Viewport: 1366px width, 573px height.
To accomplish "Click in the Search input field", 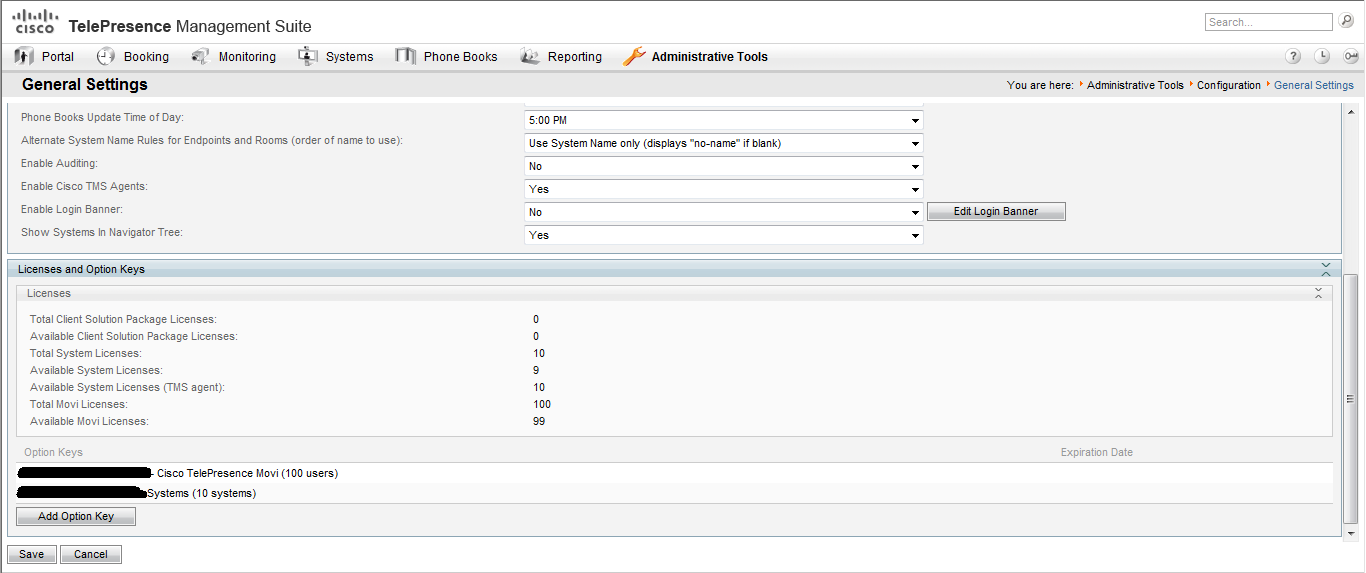I will pyautogui.click(x=1269, y=22).
